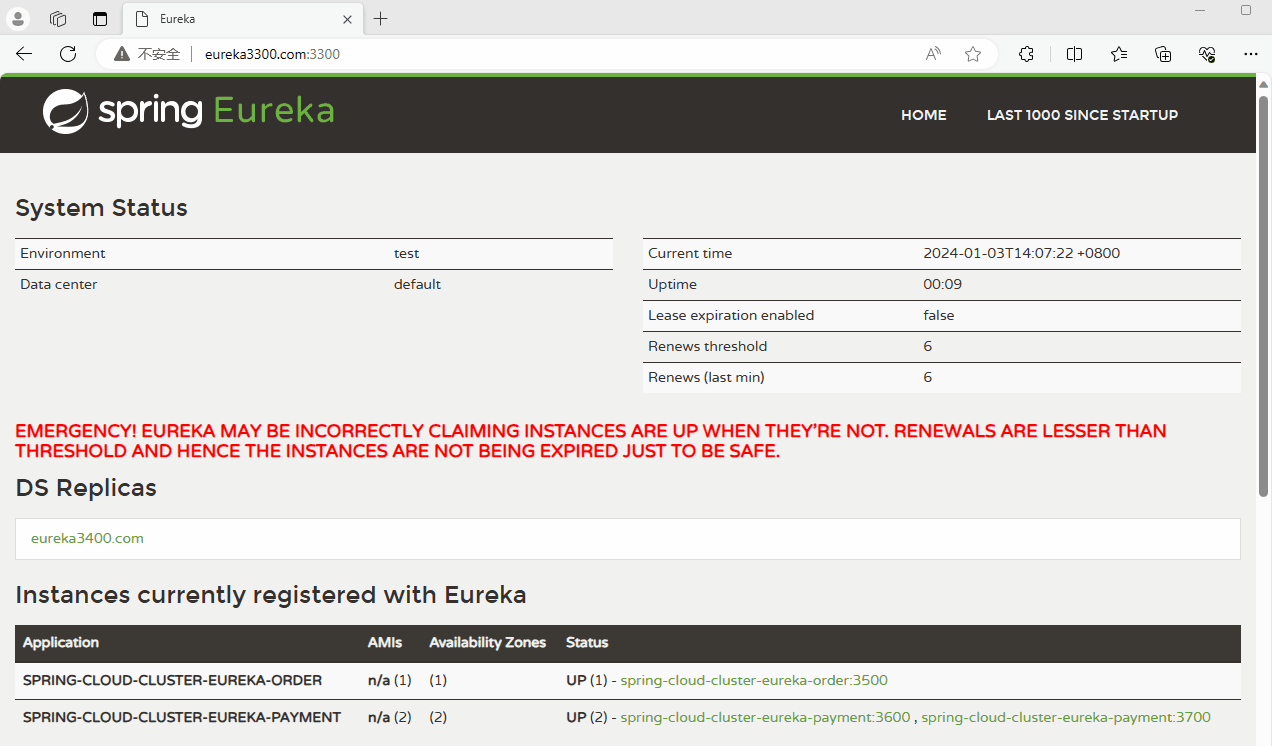Image resolution: width=1272 pixels, height=746 pixels.
Task: Close the Eureka browser tab
Action: (347, 19)
